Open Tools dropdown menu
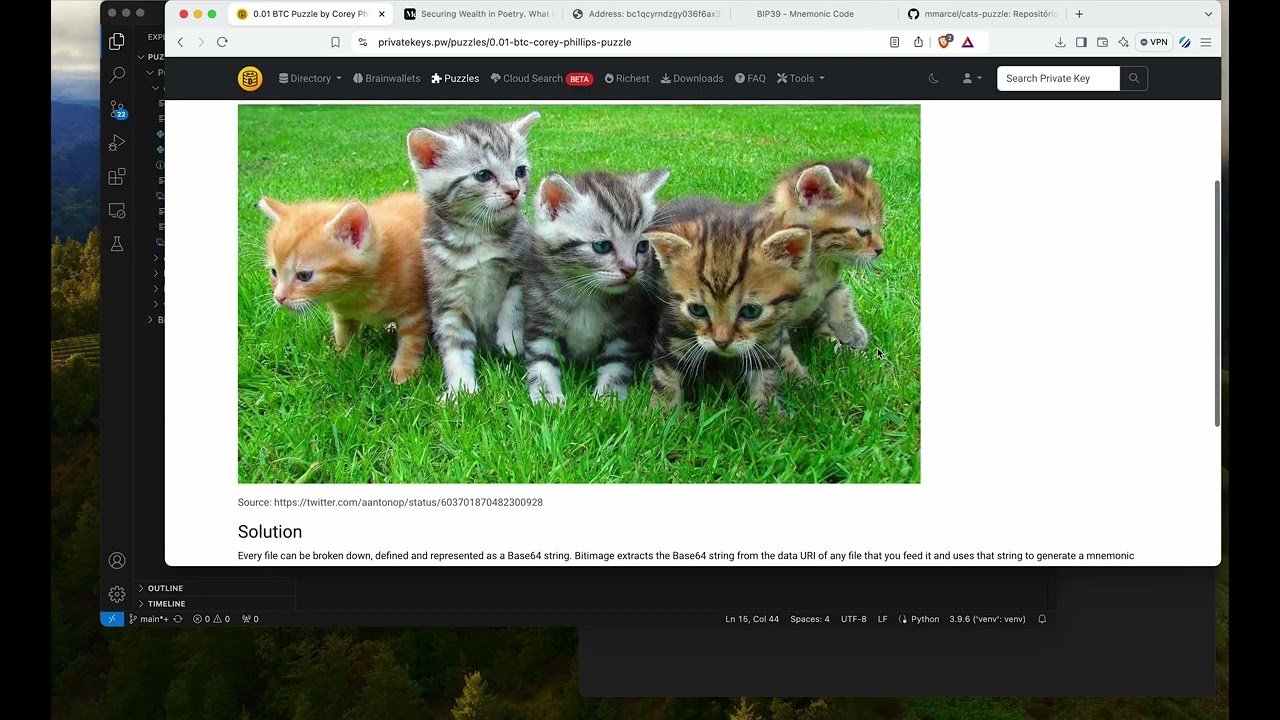This screenshot has width=1280, height=720. (801, 78)
